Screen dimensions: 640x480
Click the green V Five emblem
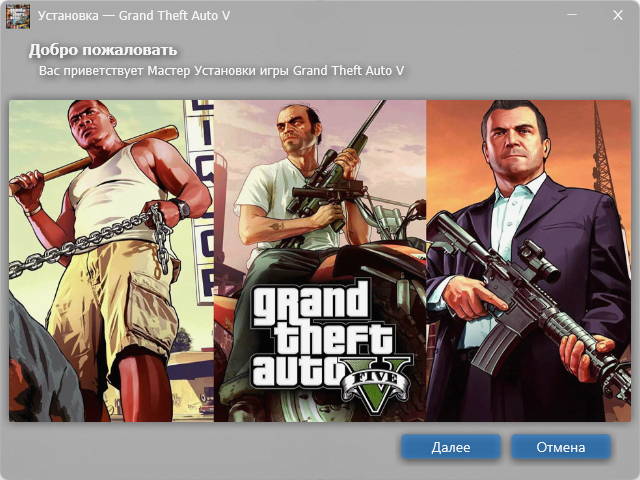pyautogui.click(x=375, y=384)
